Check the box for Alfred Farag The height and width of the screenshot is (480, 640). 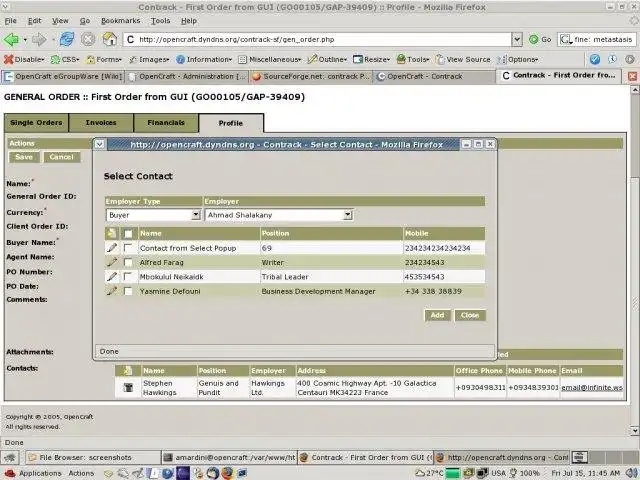[128, 262]
